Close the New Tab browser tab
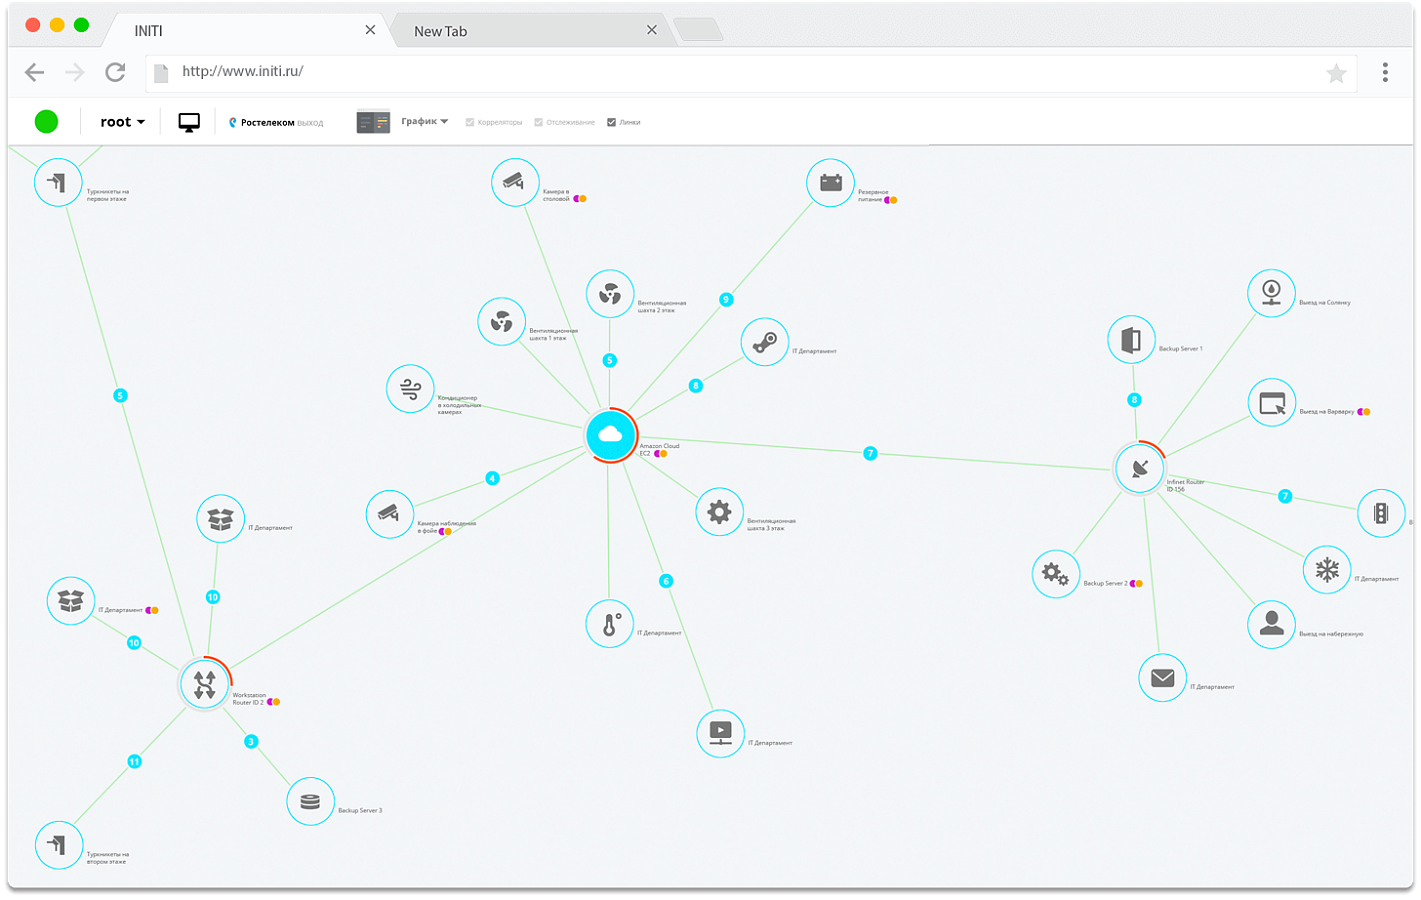 pos(652,30)
